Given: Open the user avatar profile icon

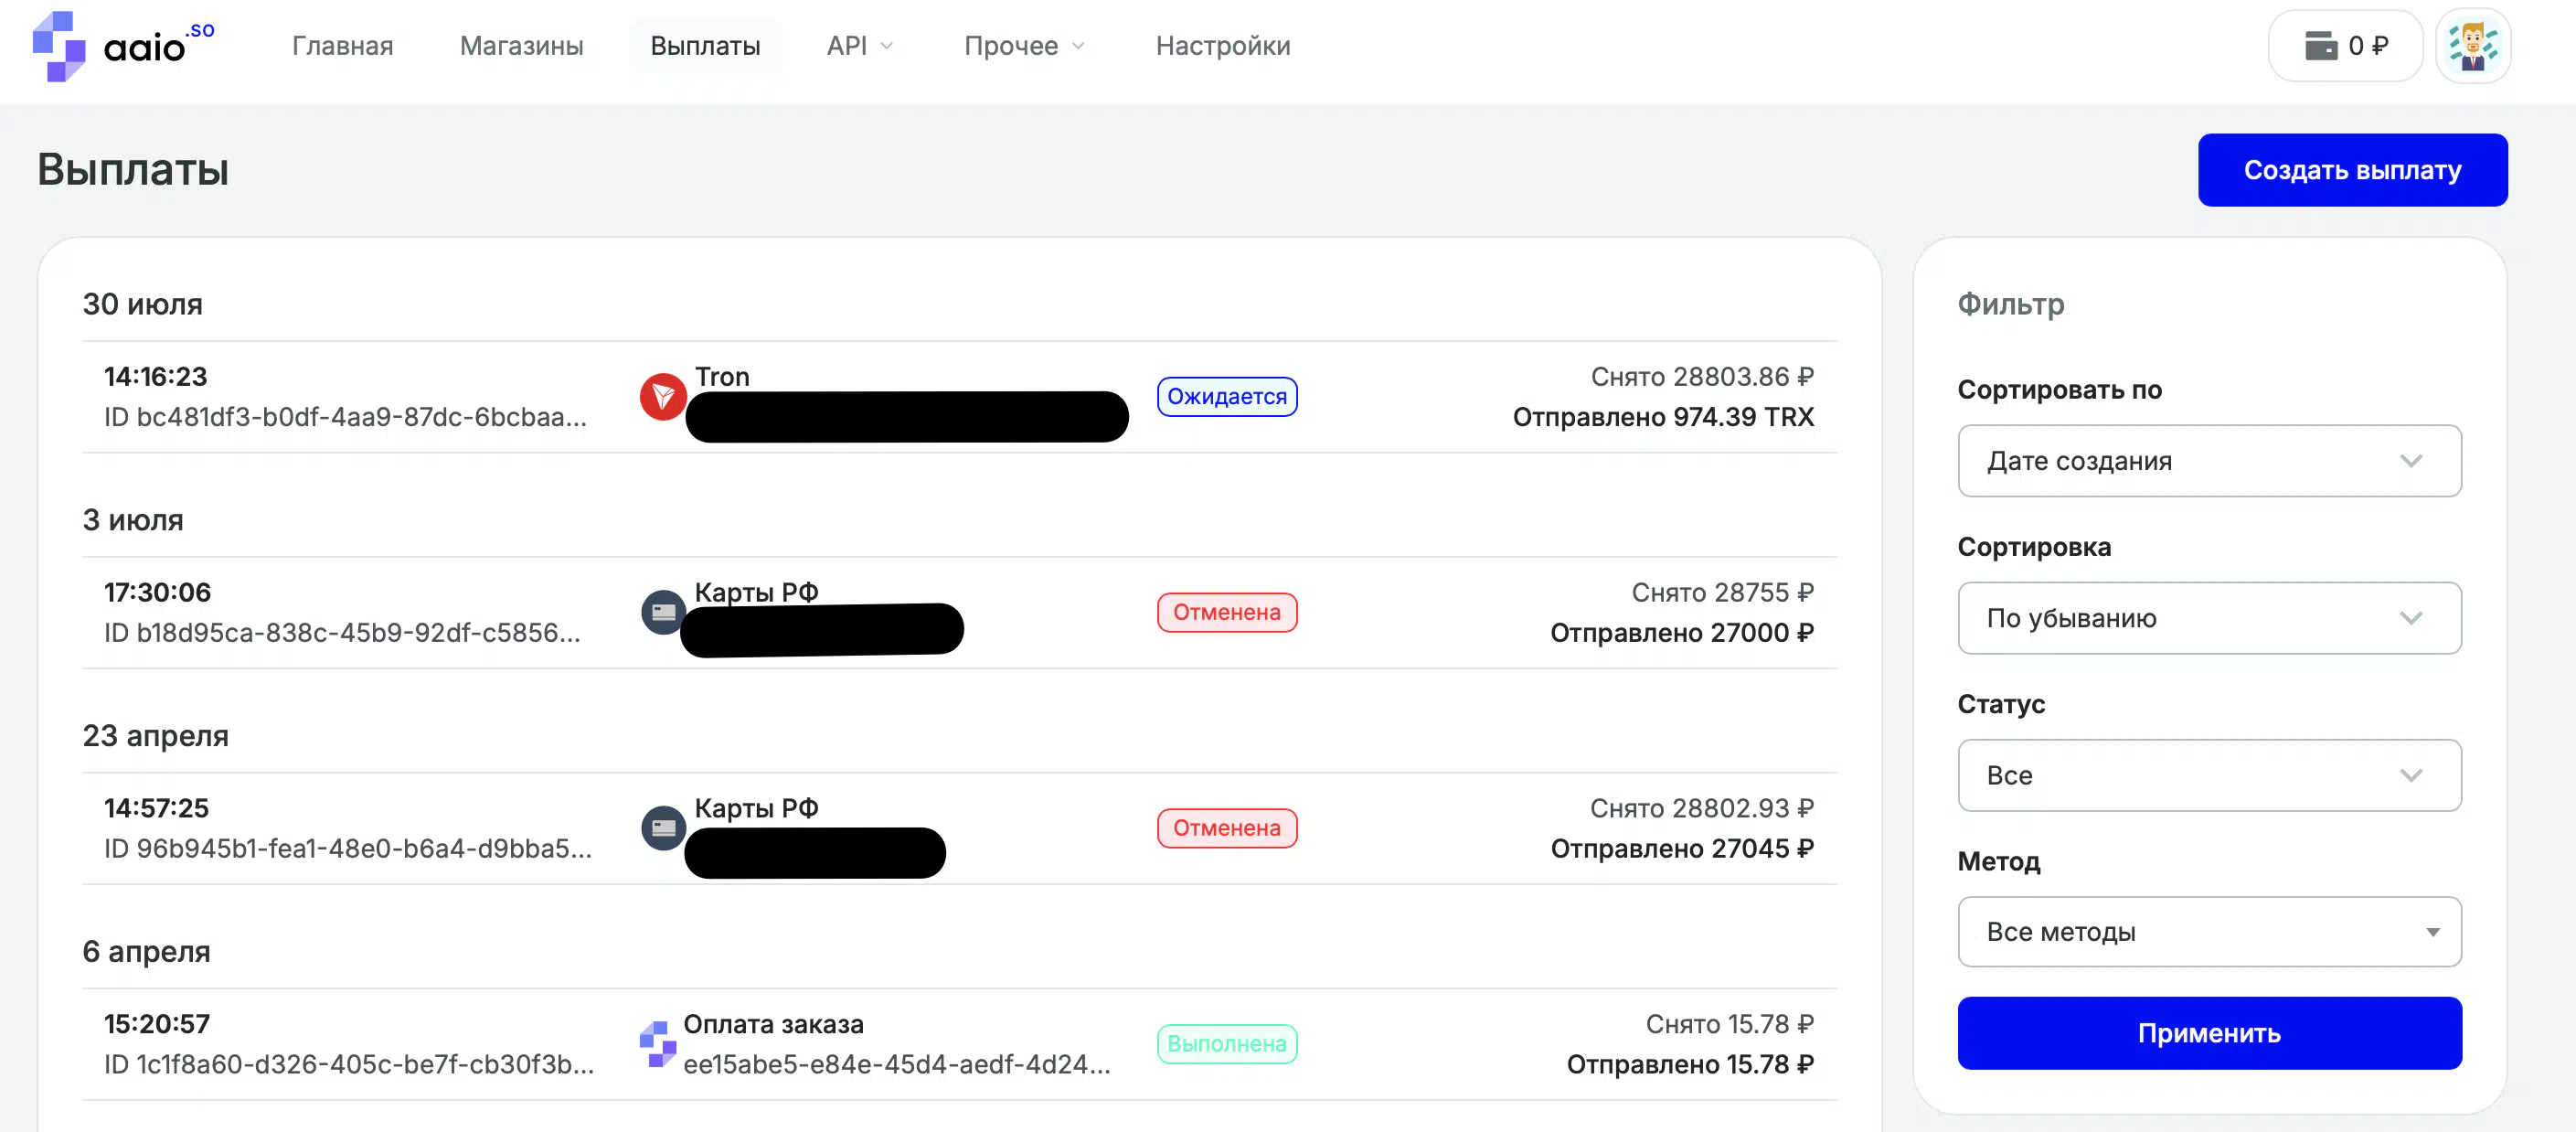Looking at the screenshot, I should point(2472,46).
